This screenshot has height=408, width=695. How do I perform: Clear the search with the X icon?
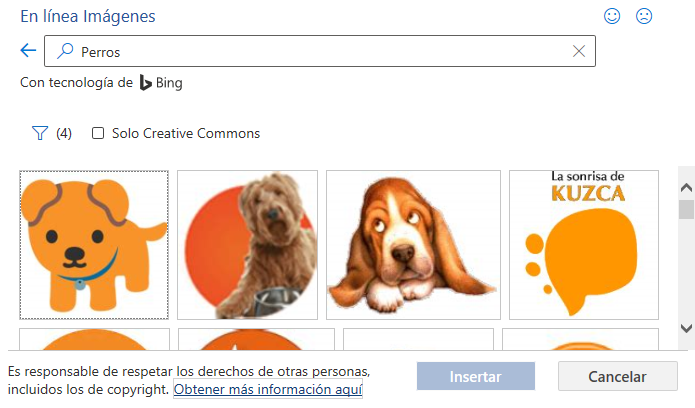[579, 51]
